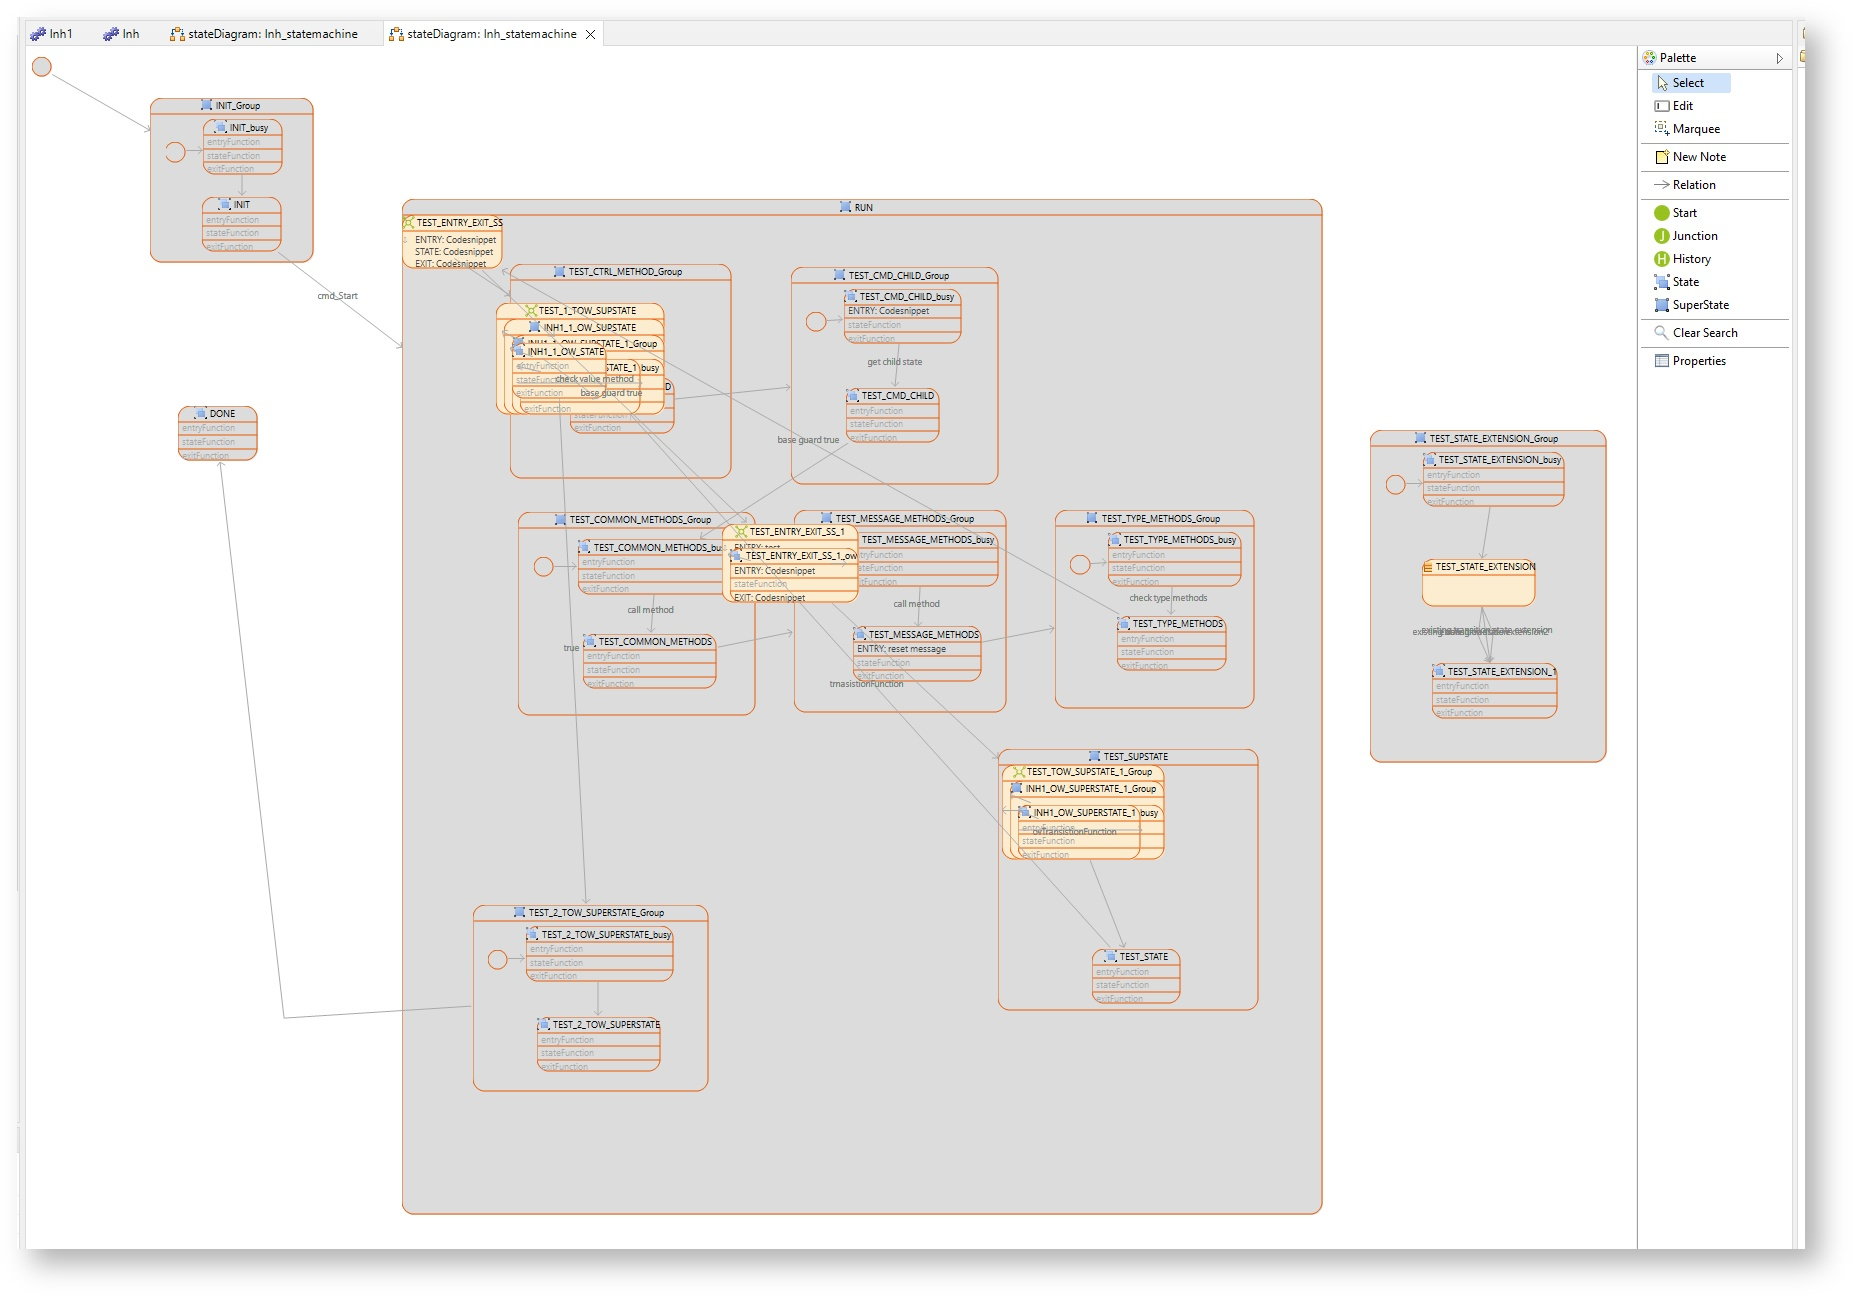Screen dimensions: 1853x1297
Task: Choose the SuperState palette tool
Action: (x=1700, y=305)
